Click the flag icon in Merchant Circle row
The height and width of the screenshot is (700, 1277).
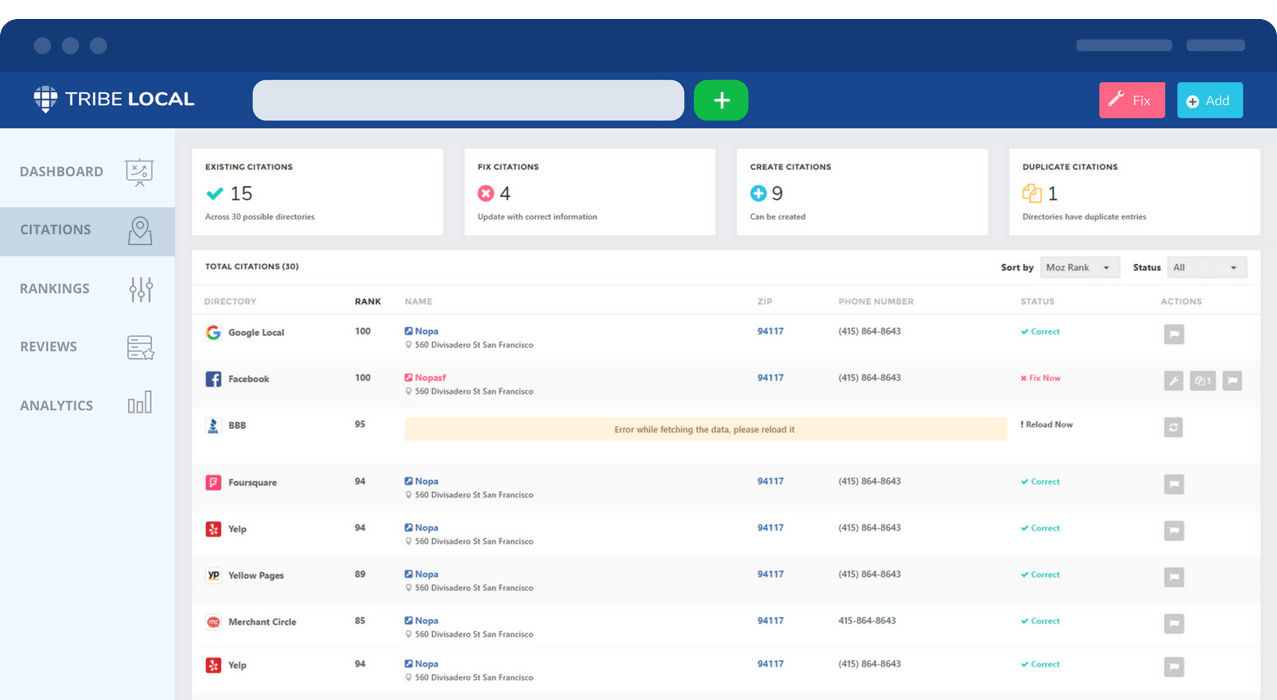point(1174,624)
